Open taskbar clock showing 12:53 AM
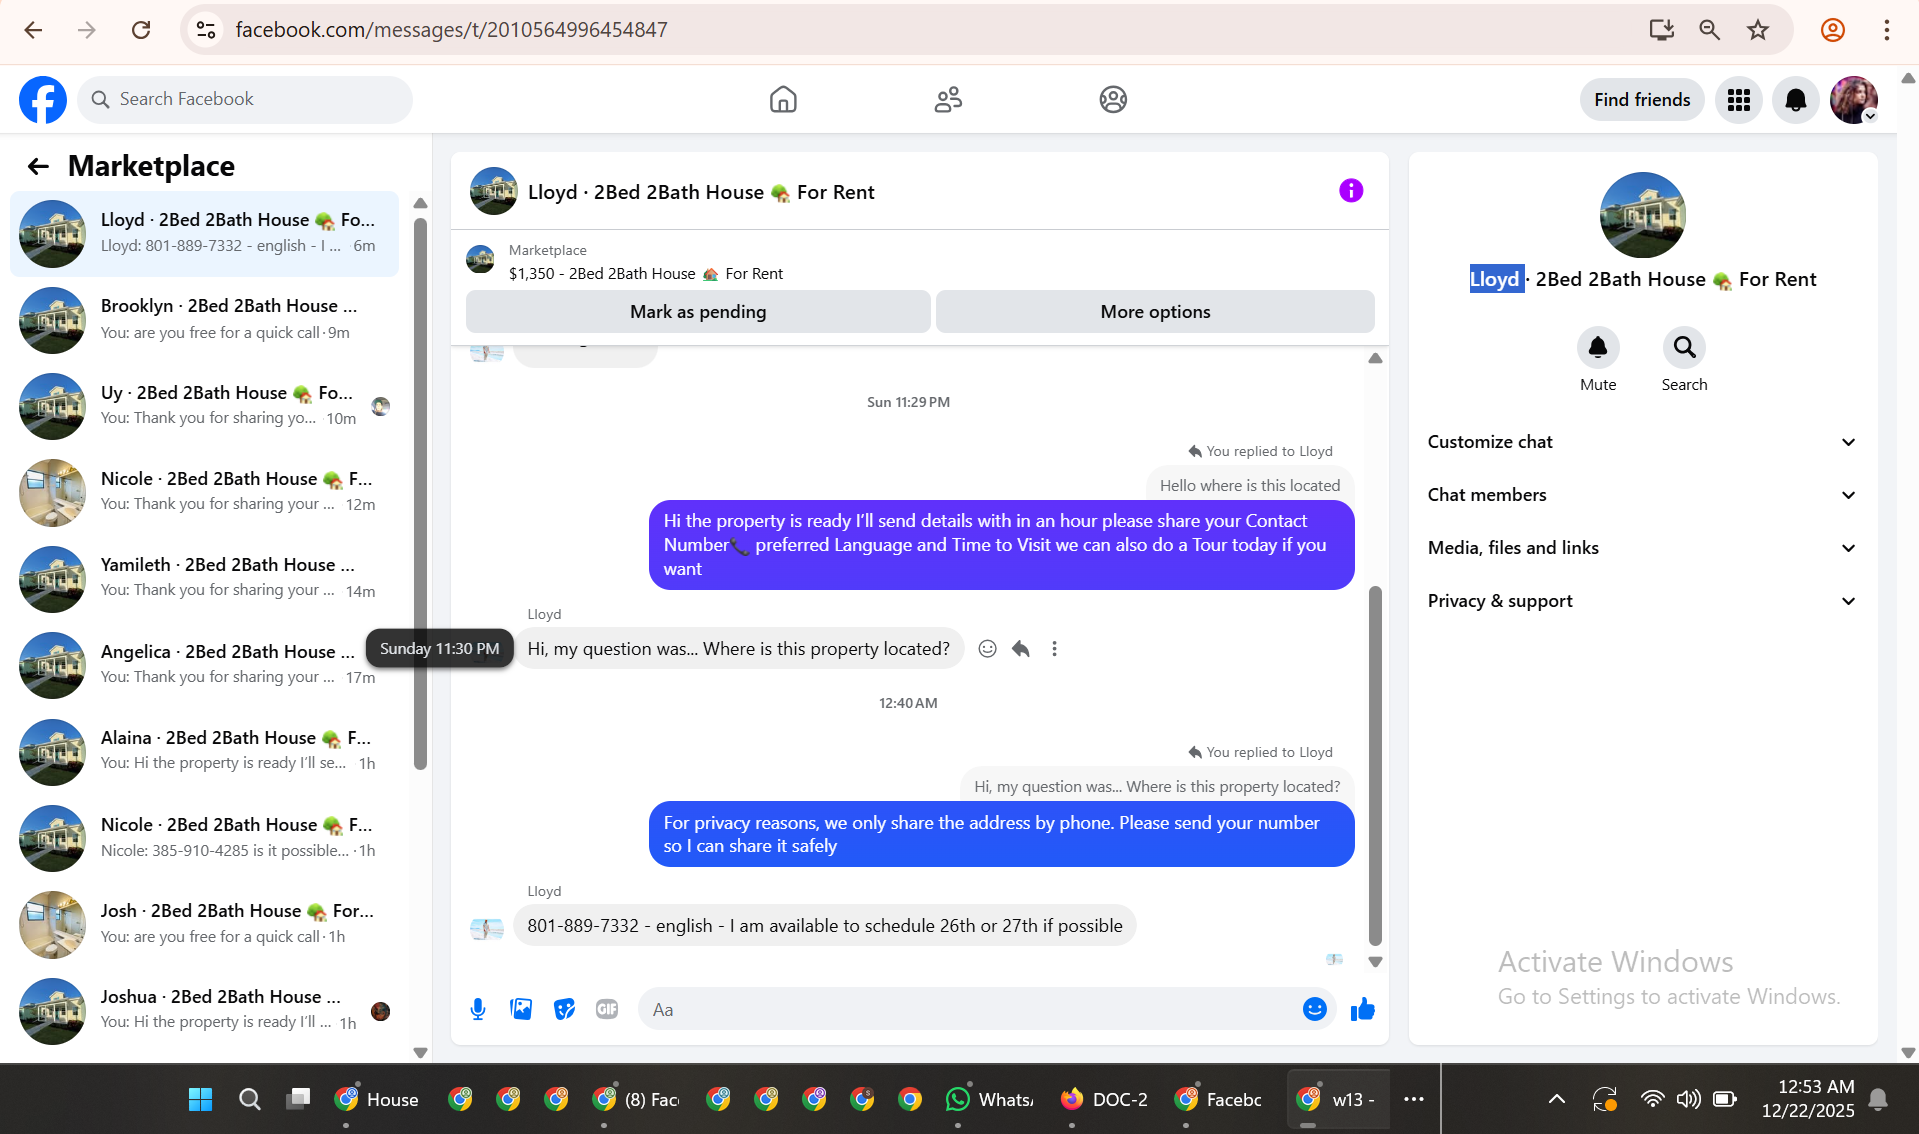1919x1134 pixels. tap(1808, 1099)
